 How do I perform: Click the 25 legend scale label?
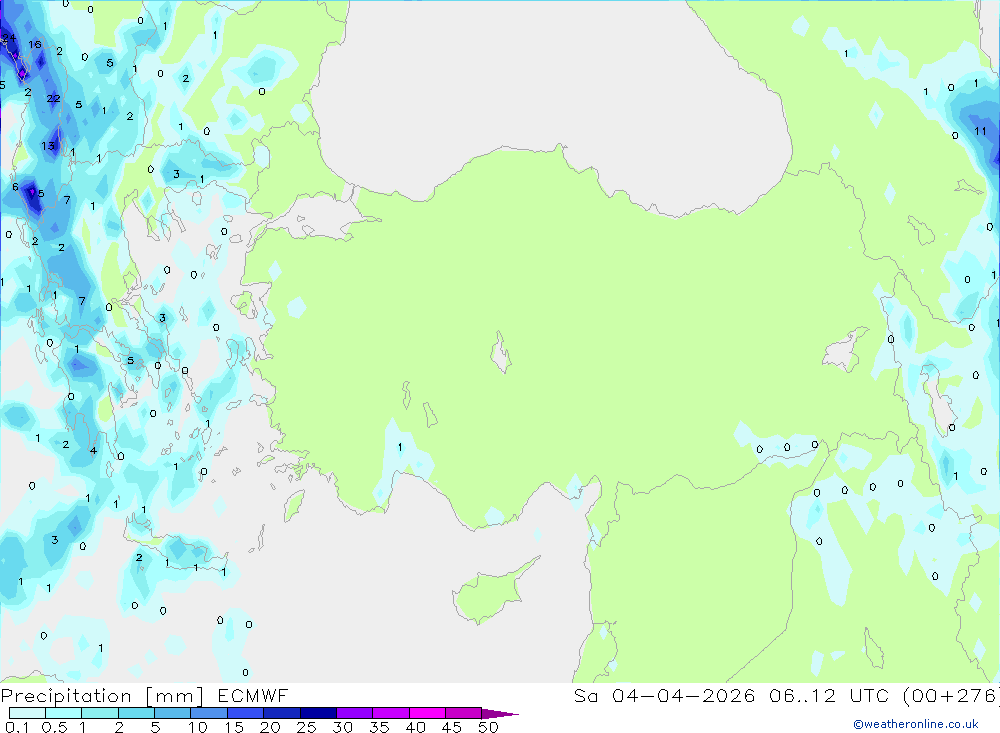click(x=306, y=727)
